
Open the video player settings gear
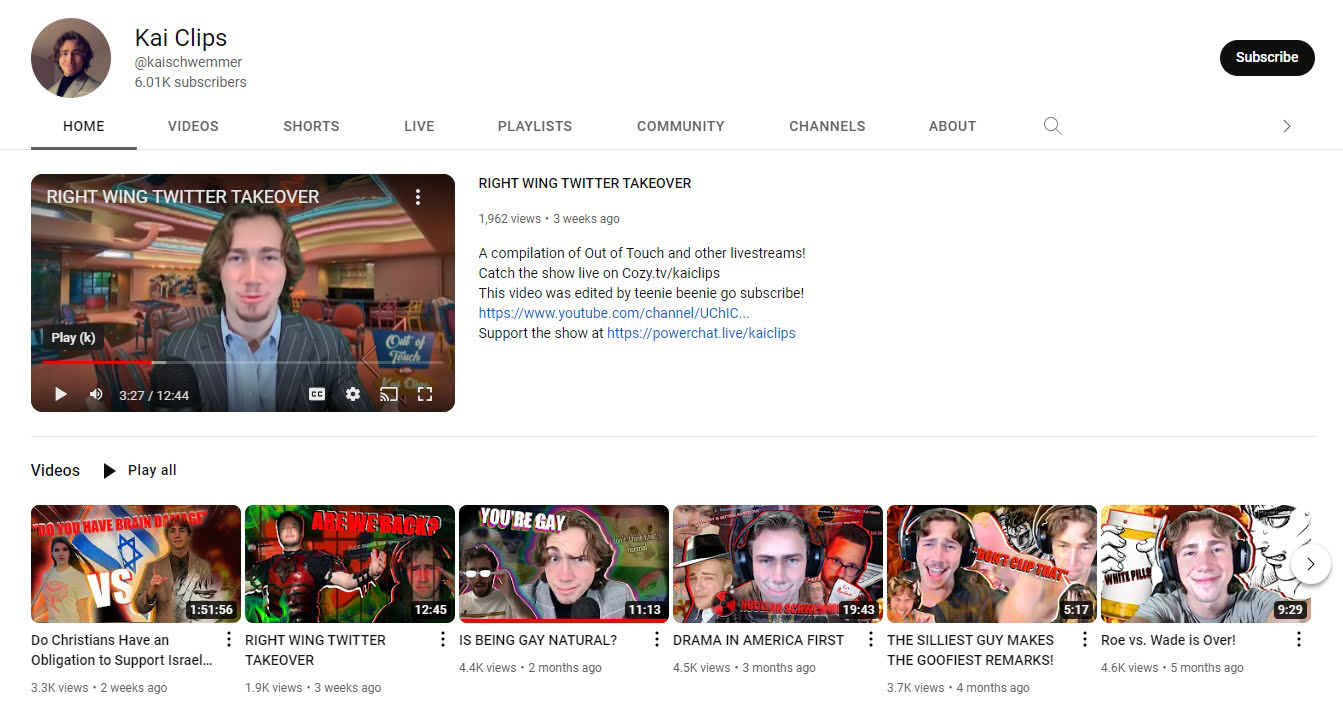point(353,394)
